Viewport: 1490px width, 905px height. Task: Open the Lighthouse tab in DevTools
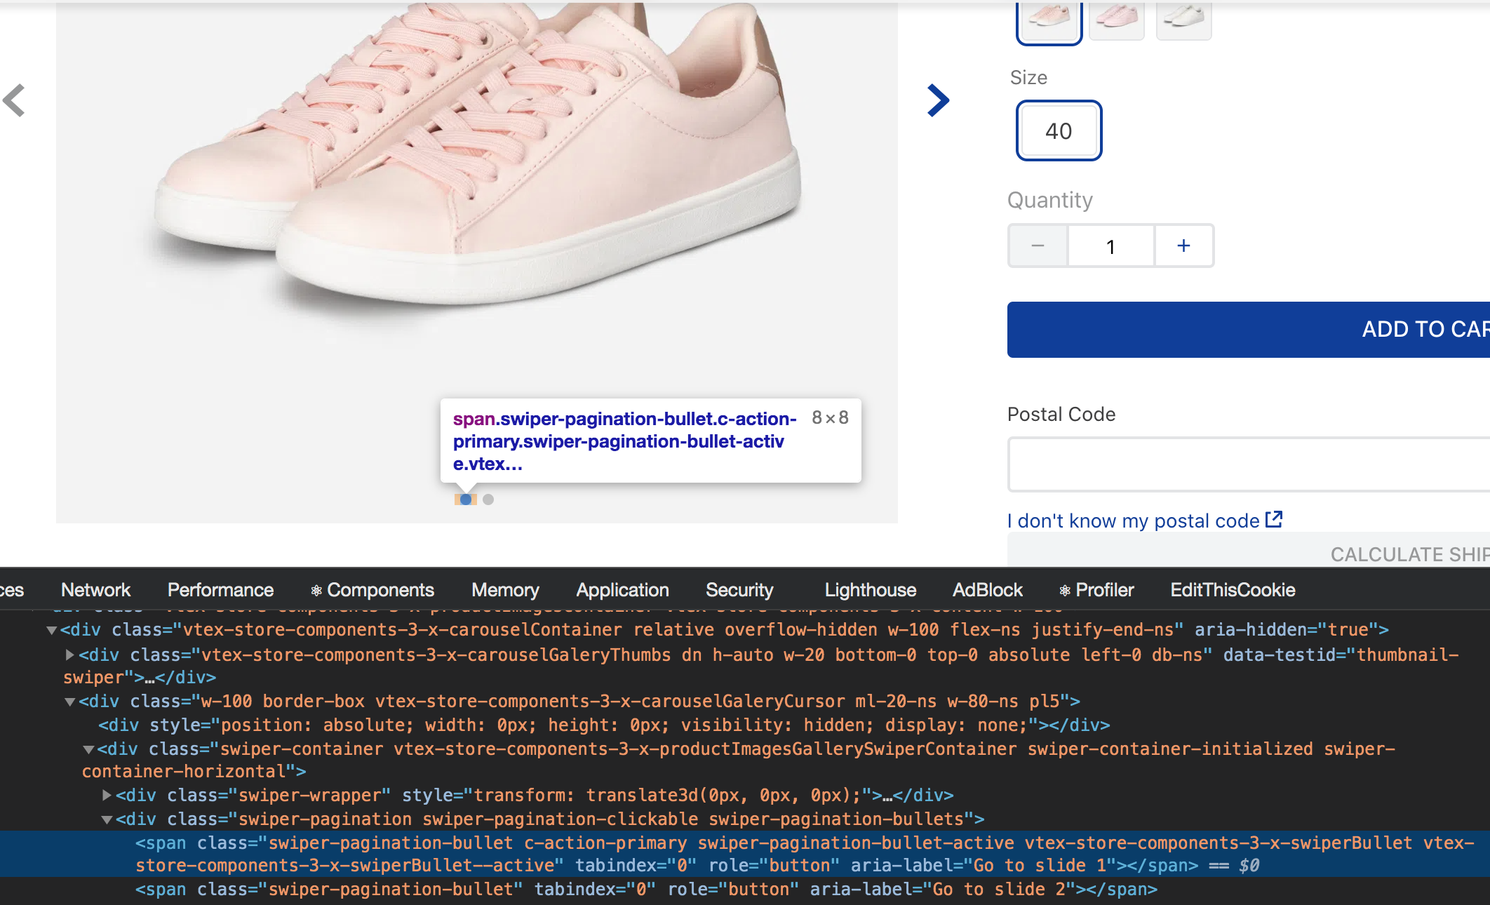[870, 590]
